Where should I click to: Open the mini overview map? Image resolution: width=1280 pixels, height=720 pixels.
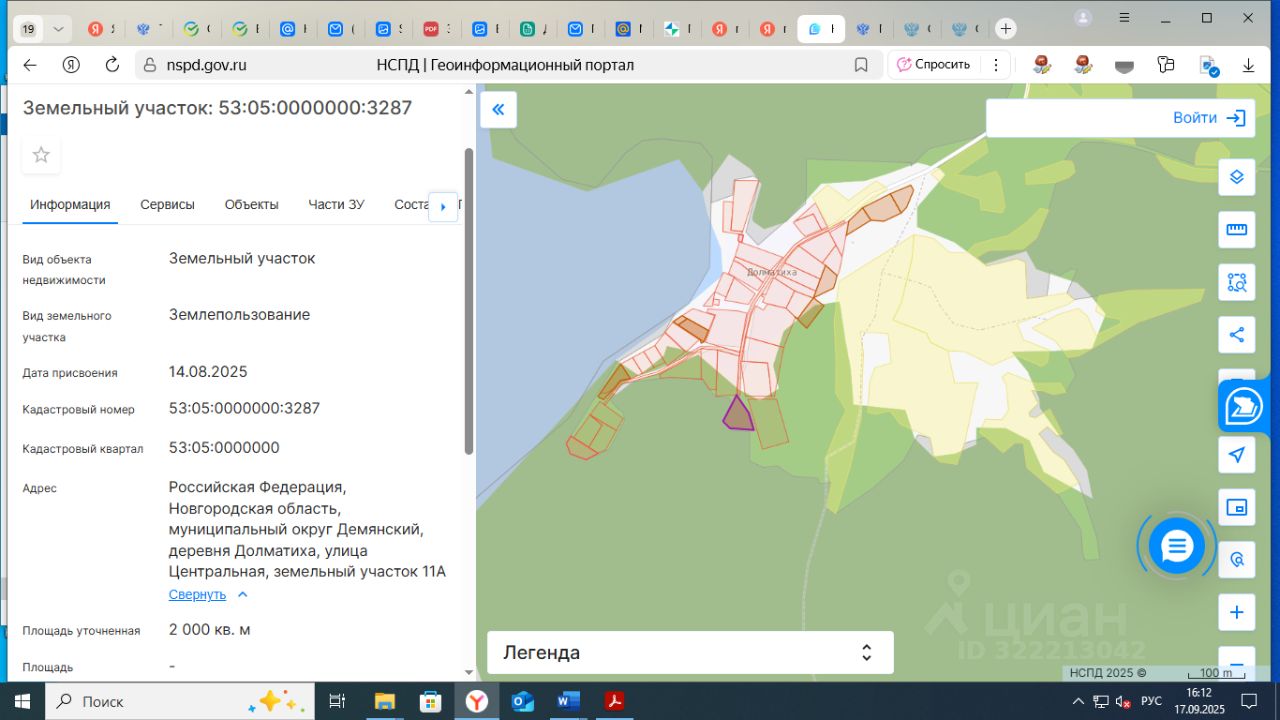1237,507
